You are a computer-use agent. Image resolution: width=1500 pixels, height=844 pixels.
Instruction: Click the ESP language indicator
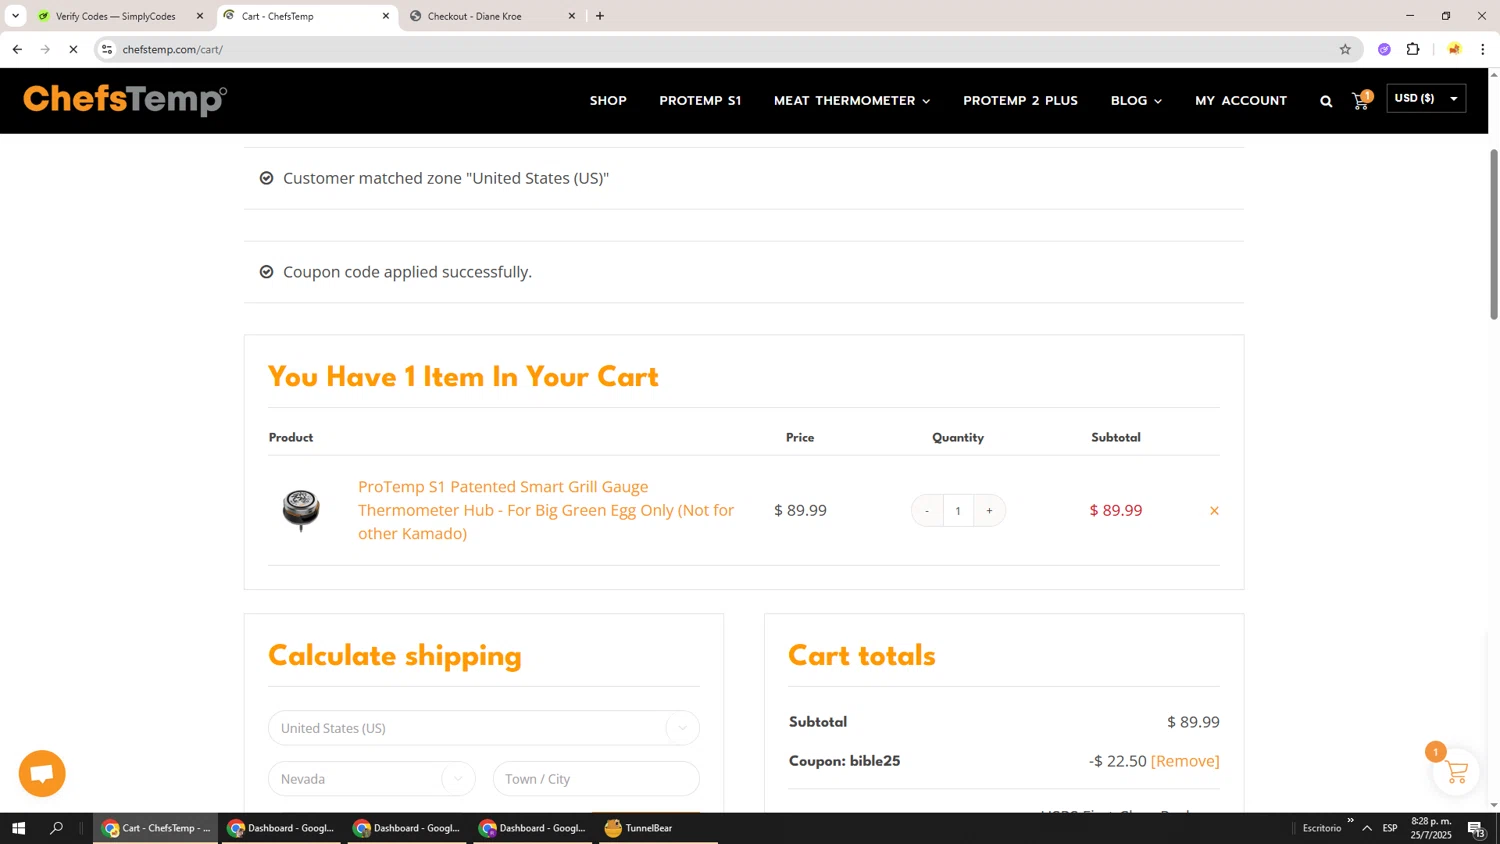click(1390, 828)
